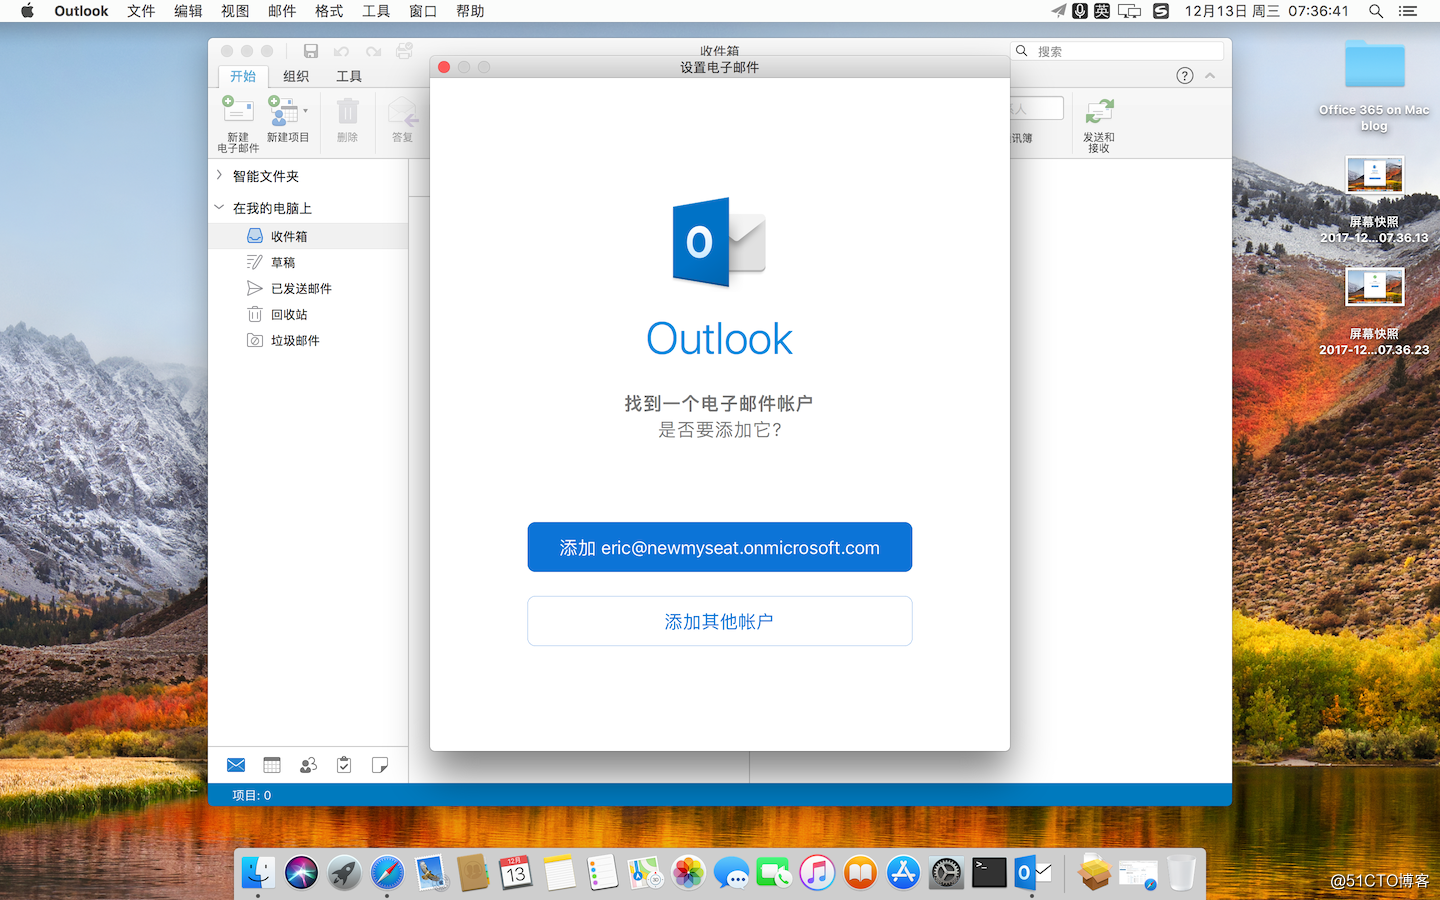The height and width of the screenshot is (900, 1440).
Task: Click the Delete (删除) trash icon
Action: tap(347, 111)
